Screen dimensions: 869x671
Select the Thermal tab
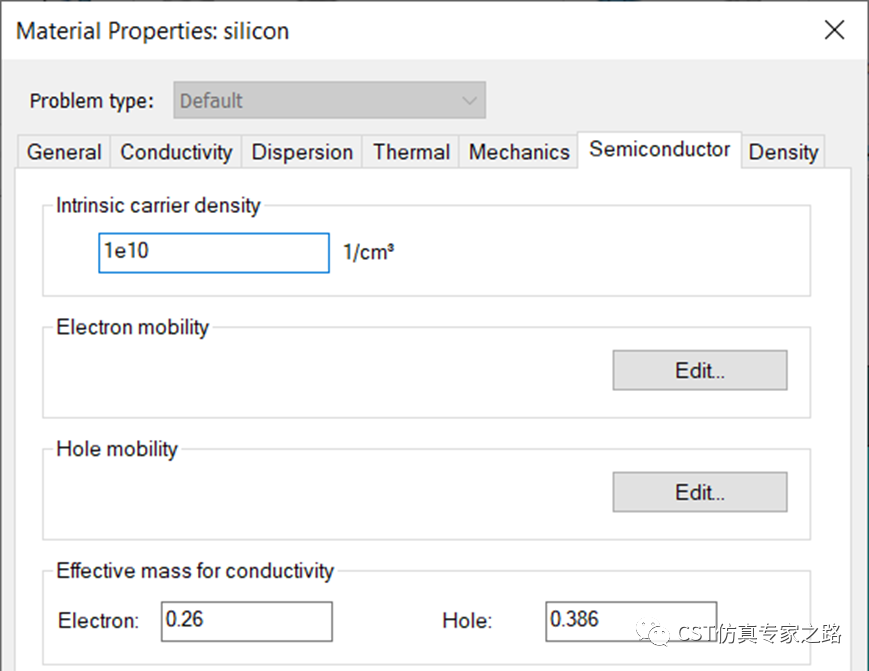[411, 152]
